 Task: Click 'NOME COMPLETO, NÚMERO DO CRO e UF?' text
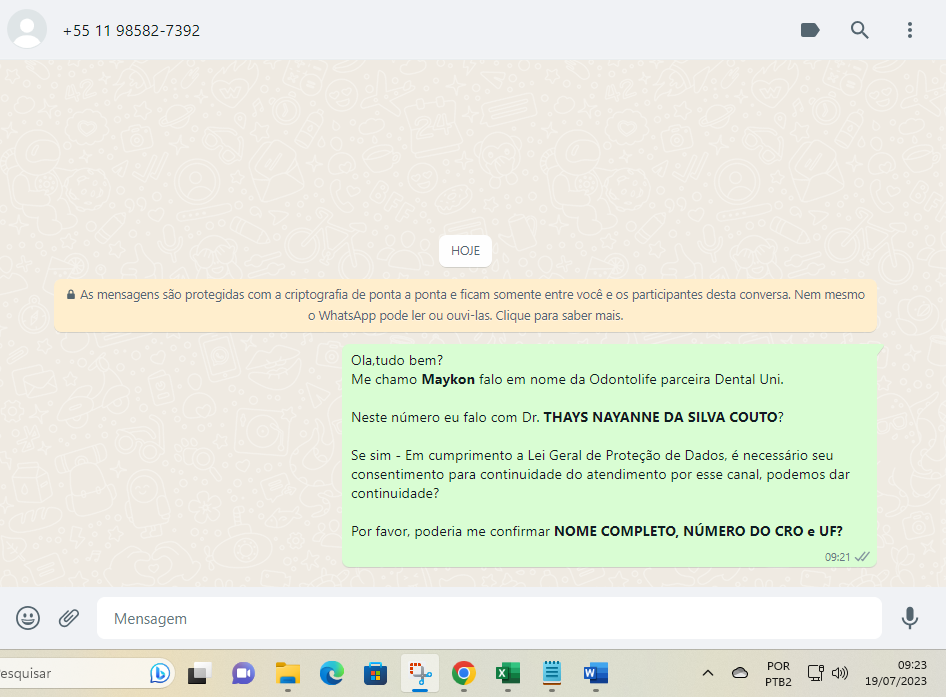(x=698, y=531)
